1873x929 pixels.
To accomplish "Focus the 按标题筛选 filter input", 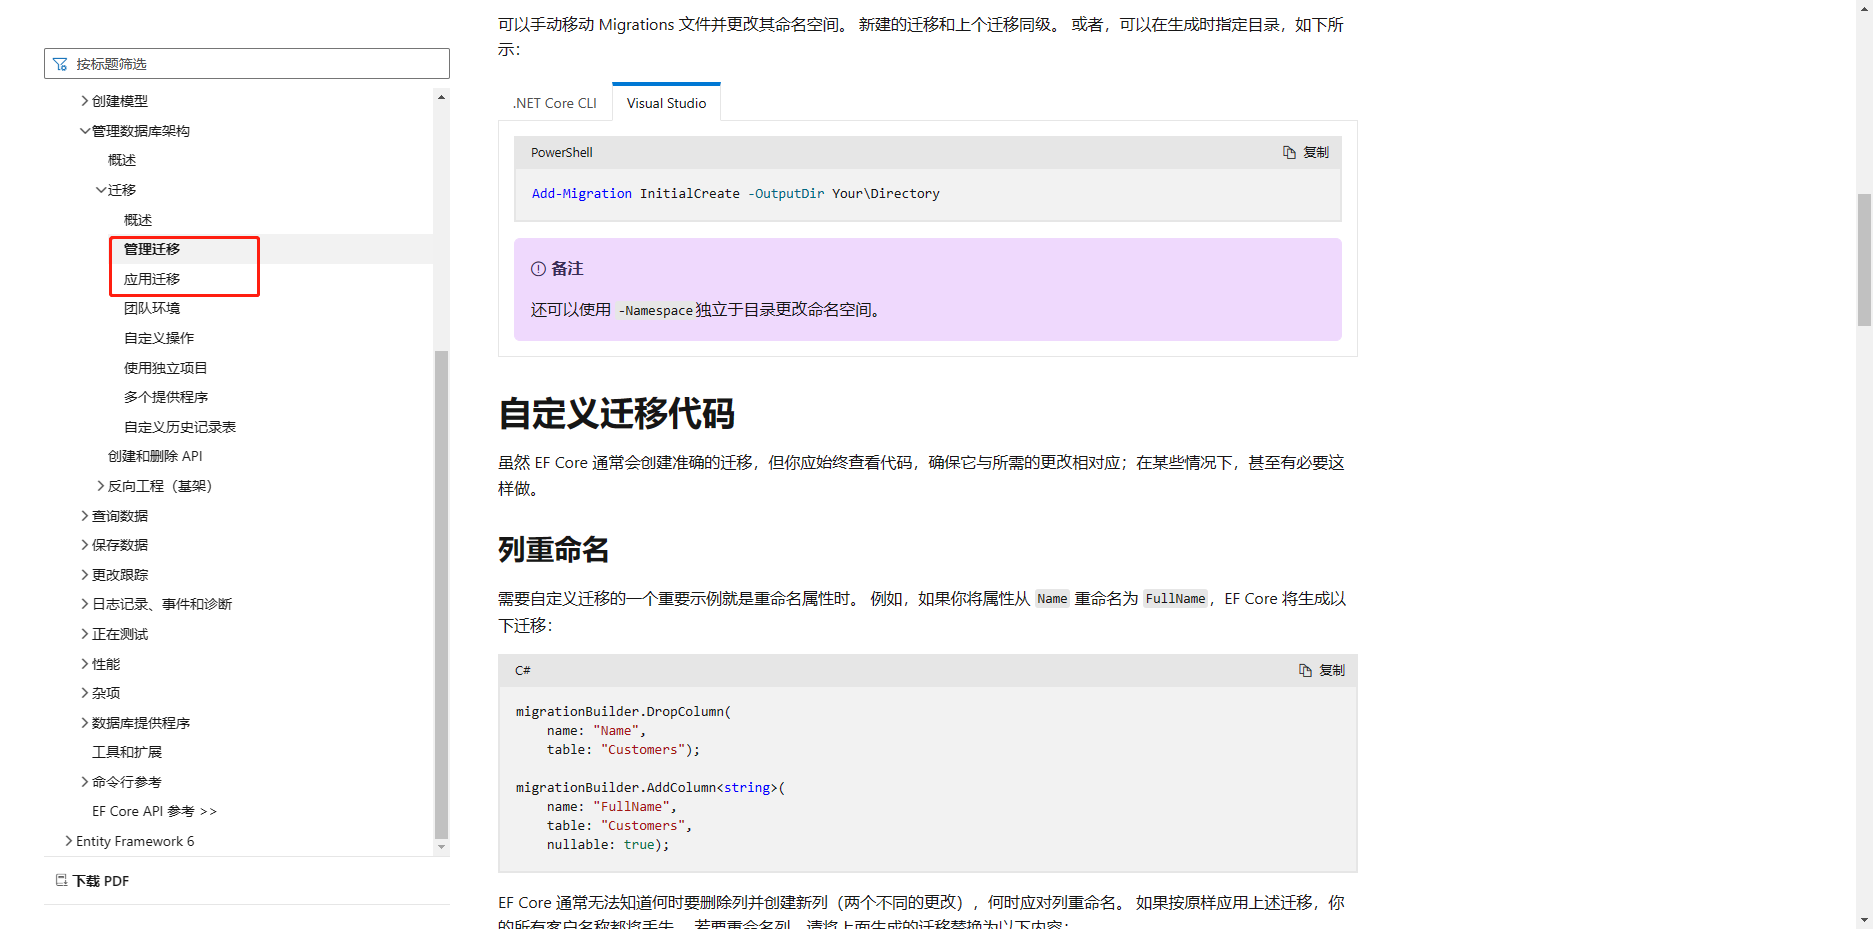I will coord(247,64).
